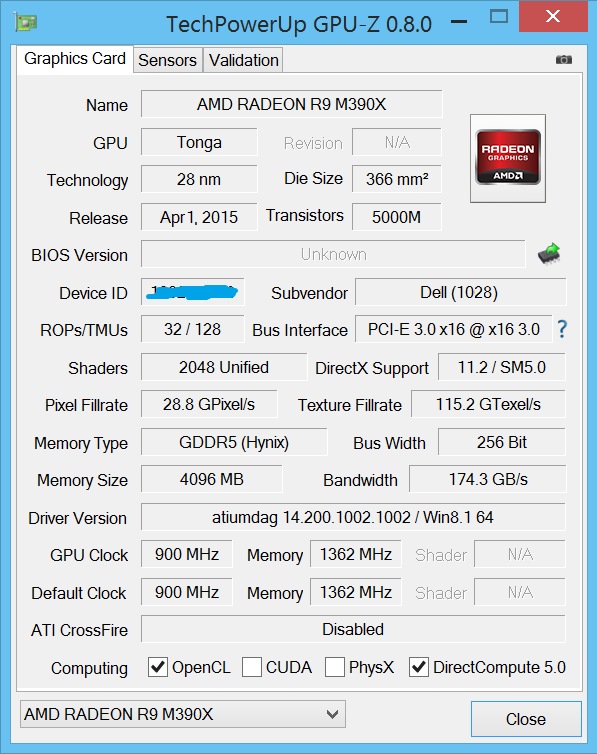Click Default Clock row Shader N/A field
Screen dimensions: 597x754
coord(520,592)
